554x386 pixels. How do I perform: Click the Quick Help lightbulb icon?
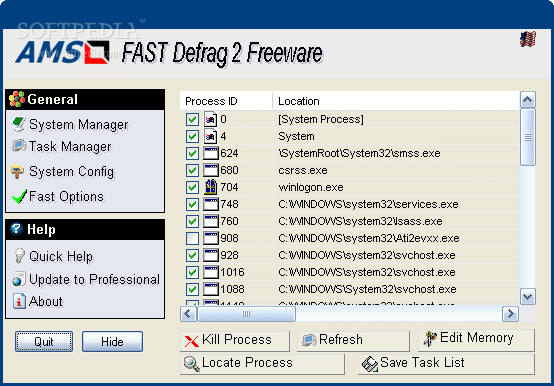[x=19, y=255]
